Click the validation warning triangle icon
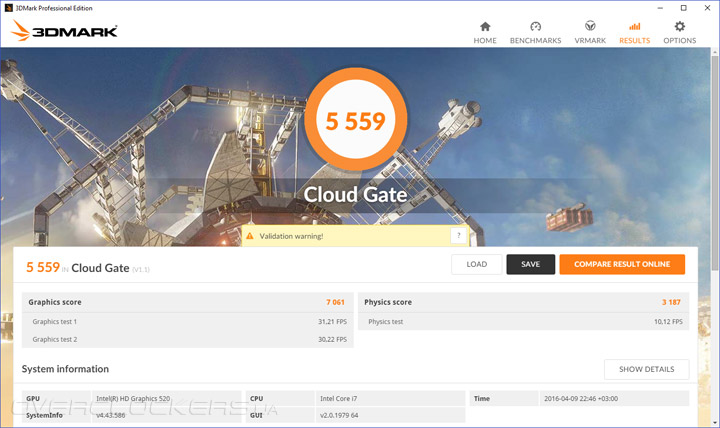This screenshot has height=428, width=720. point(250,236)
